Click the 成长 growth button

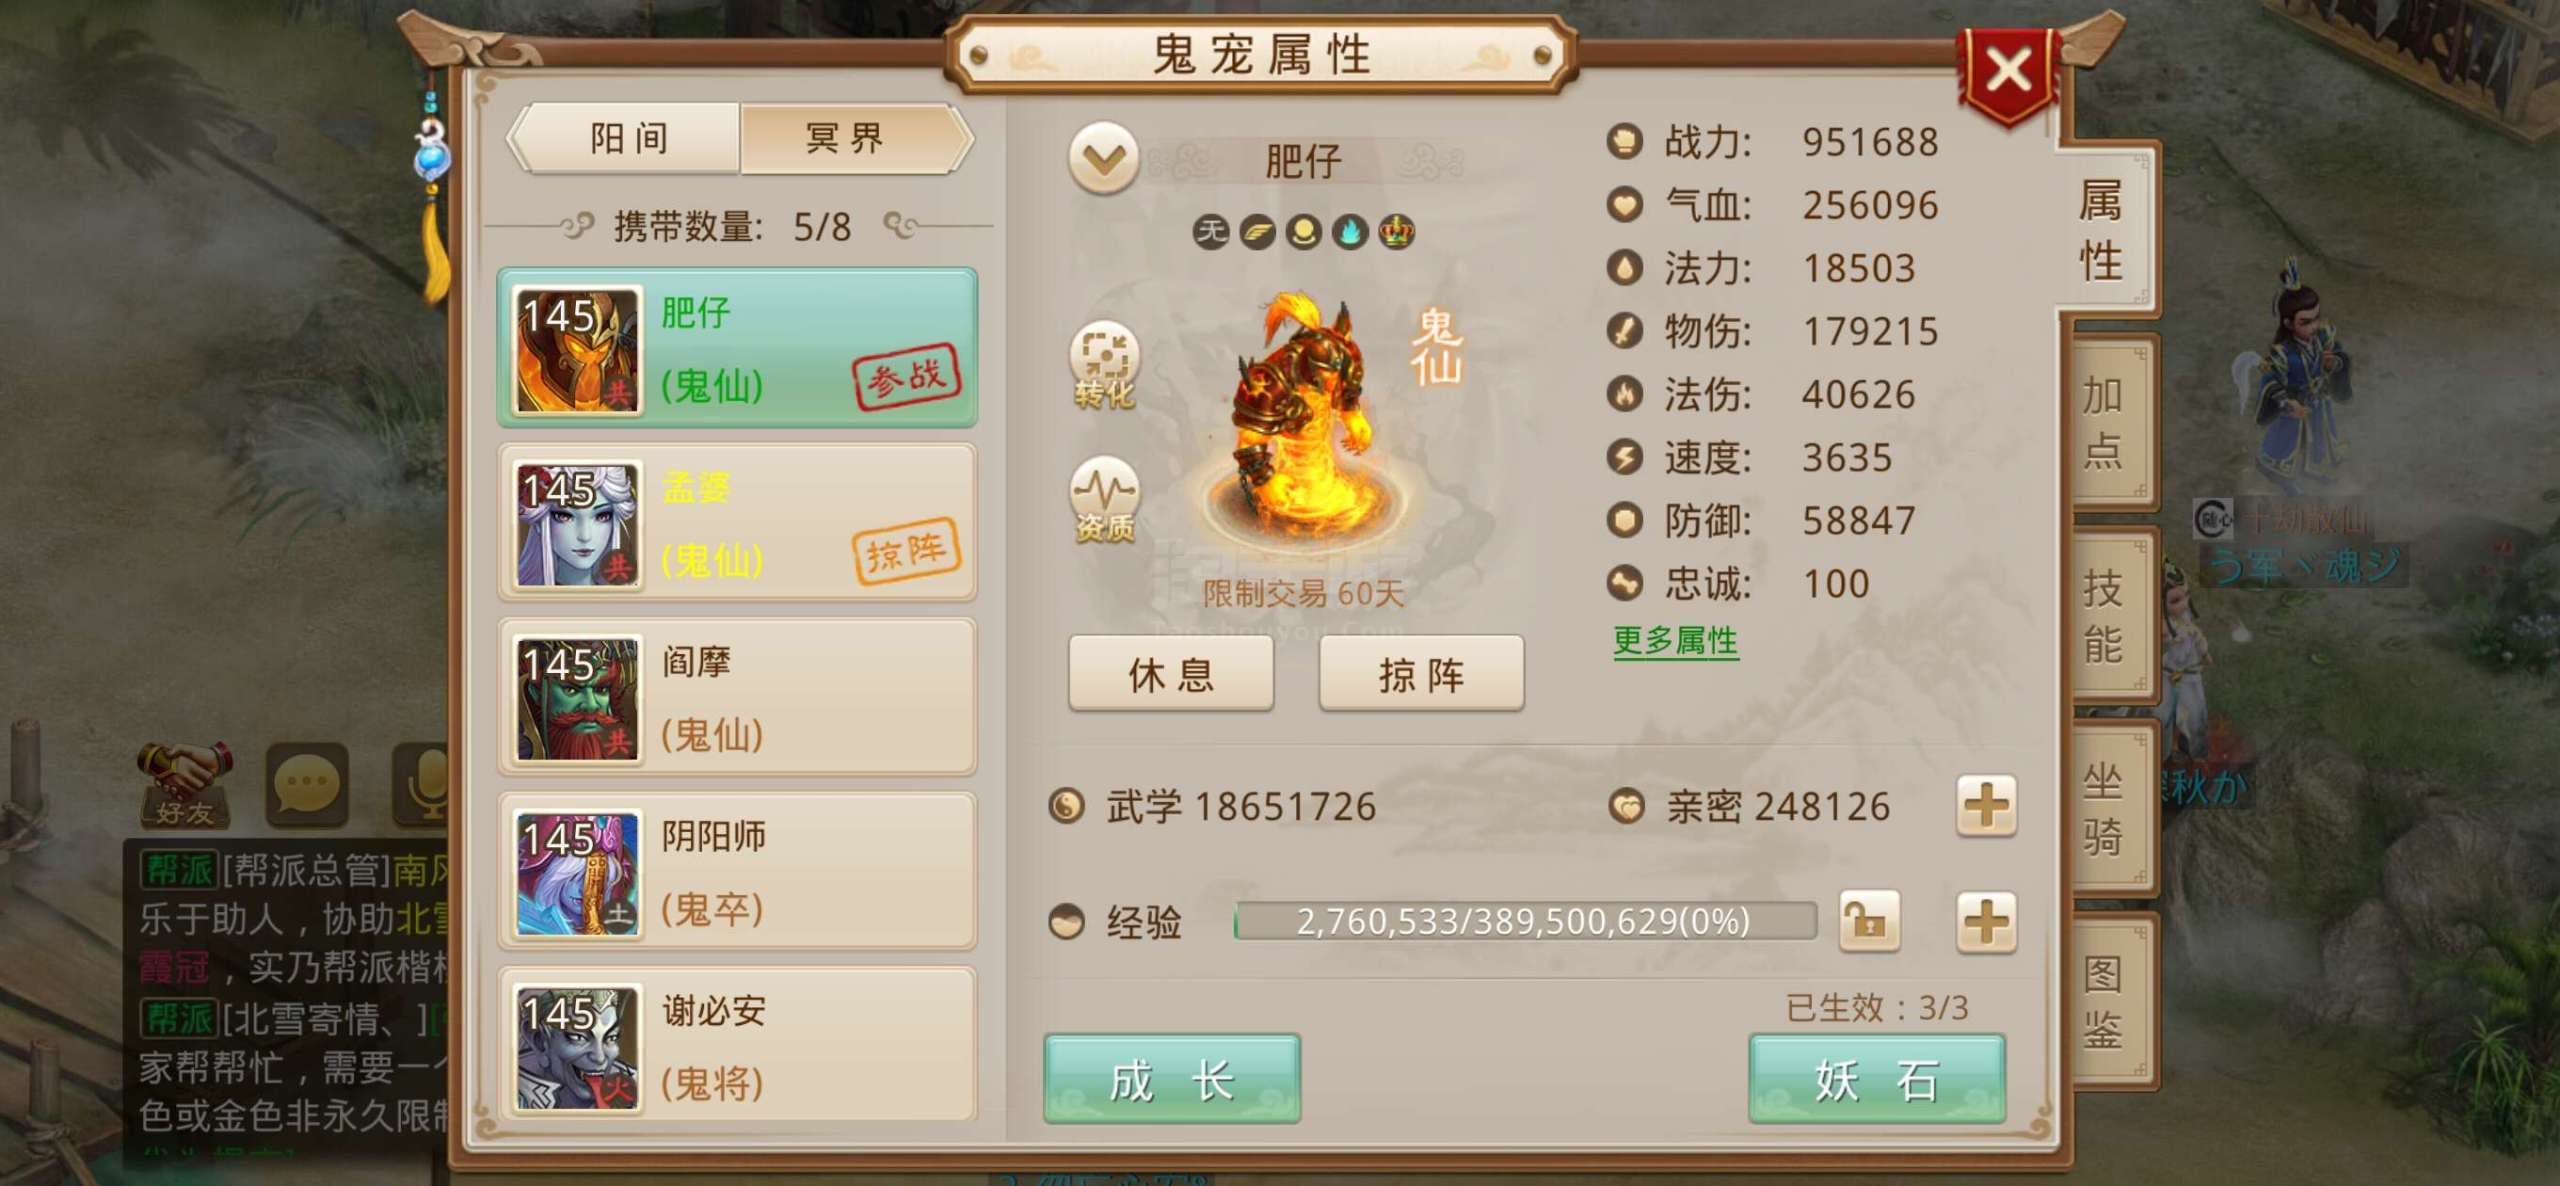coord(1172,1079)
